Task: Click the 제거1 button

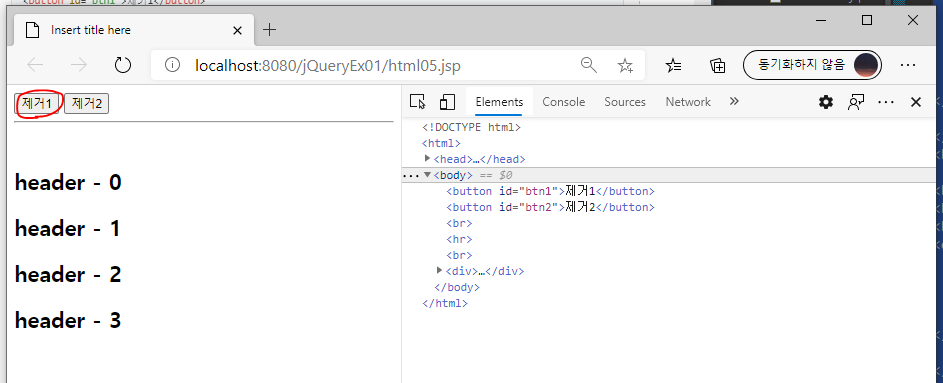Action: [x=37, y=103]
